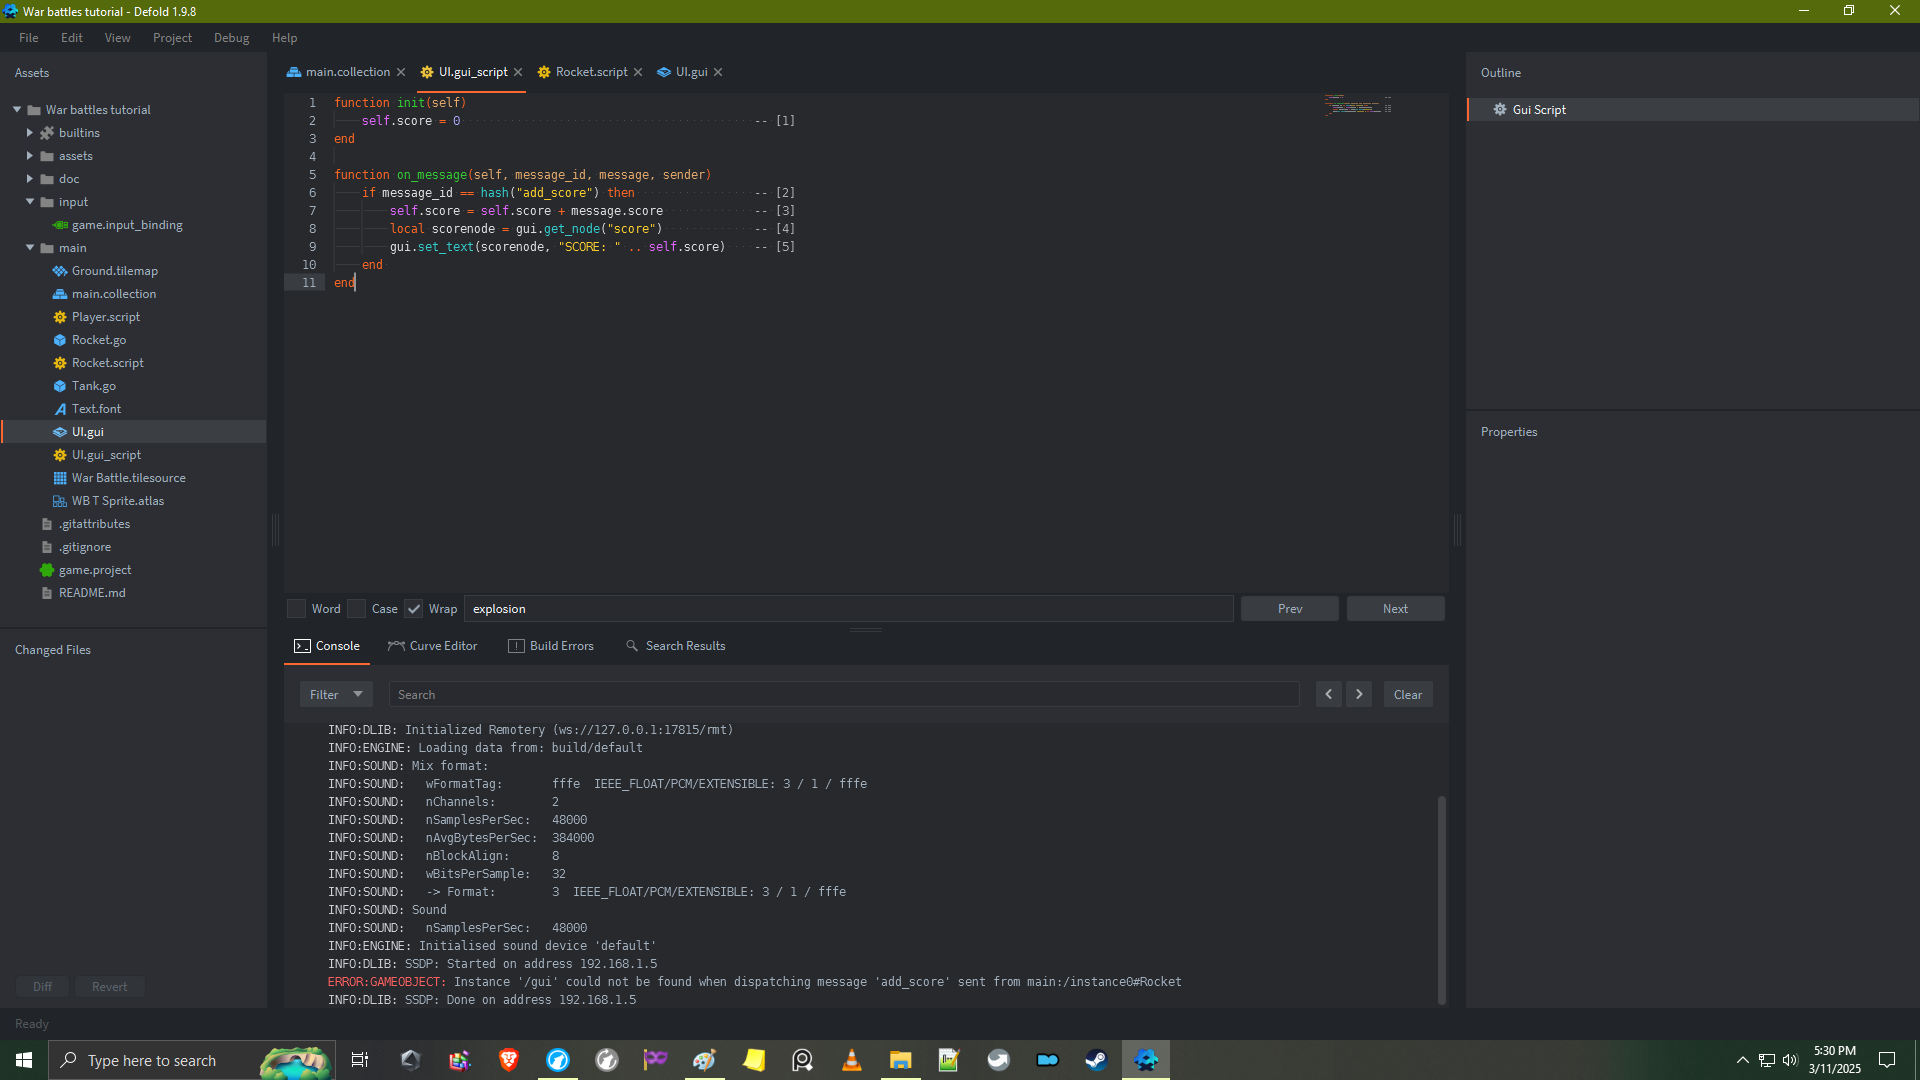Click the console vertical scrollbar
The height and width of the screenshot is (1080, 1920).
pos(1441,900)
